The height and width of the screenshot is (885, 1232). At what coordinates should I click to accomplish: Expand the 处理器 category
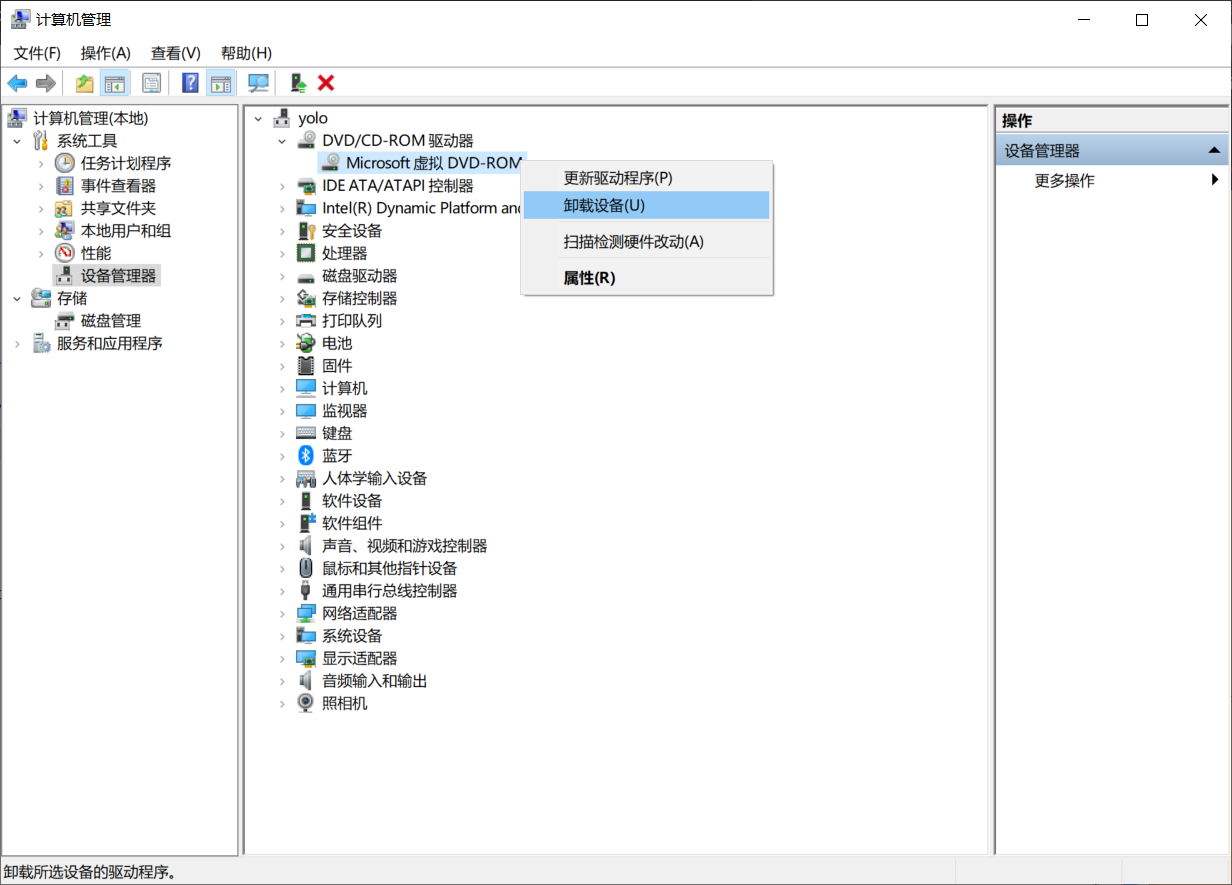[x=282, y=253]
